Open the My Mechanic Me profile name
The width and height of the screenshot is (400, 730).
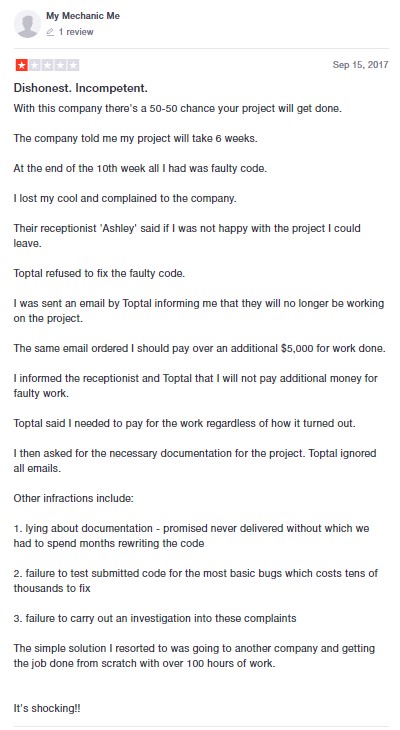click(x=83, y=16)
